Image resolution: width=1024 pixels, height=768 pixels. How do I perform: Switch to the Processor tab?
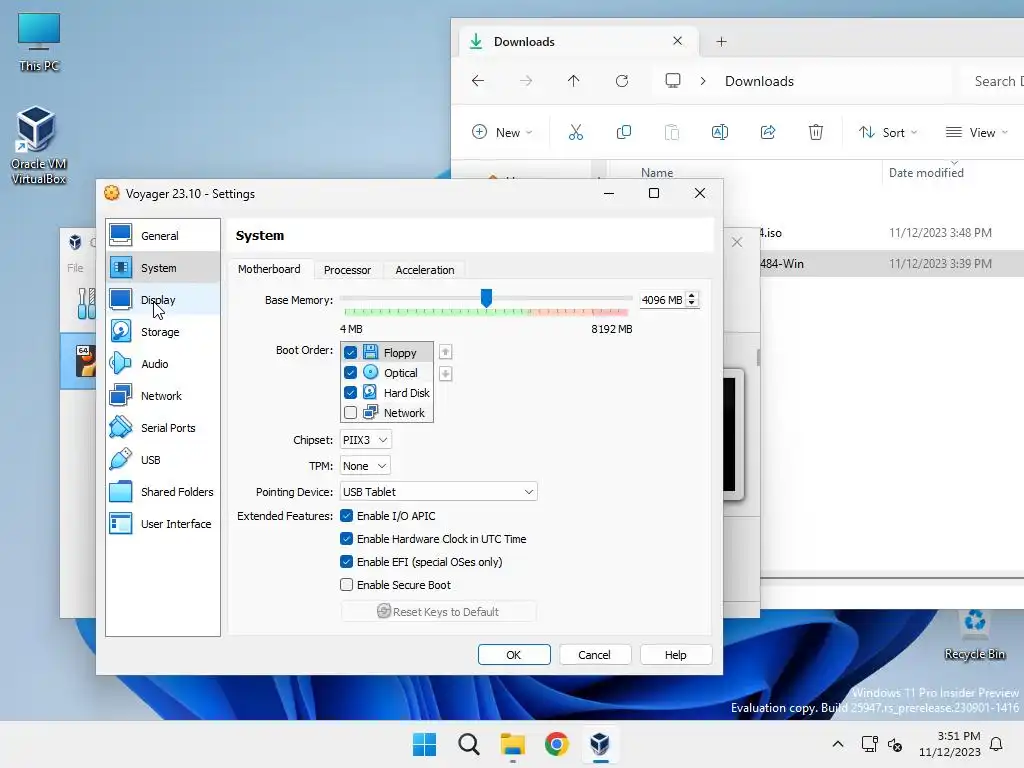point(347,270)
